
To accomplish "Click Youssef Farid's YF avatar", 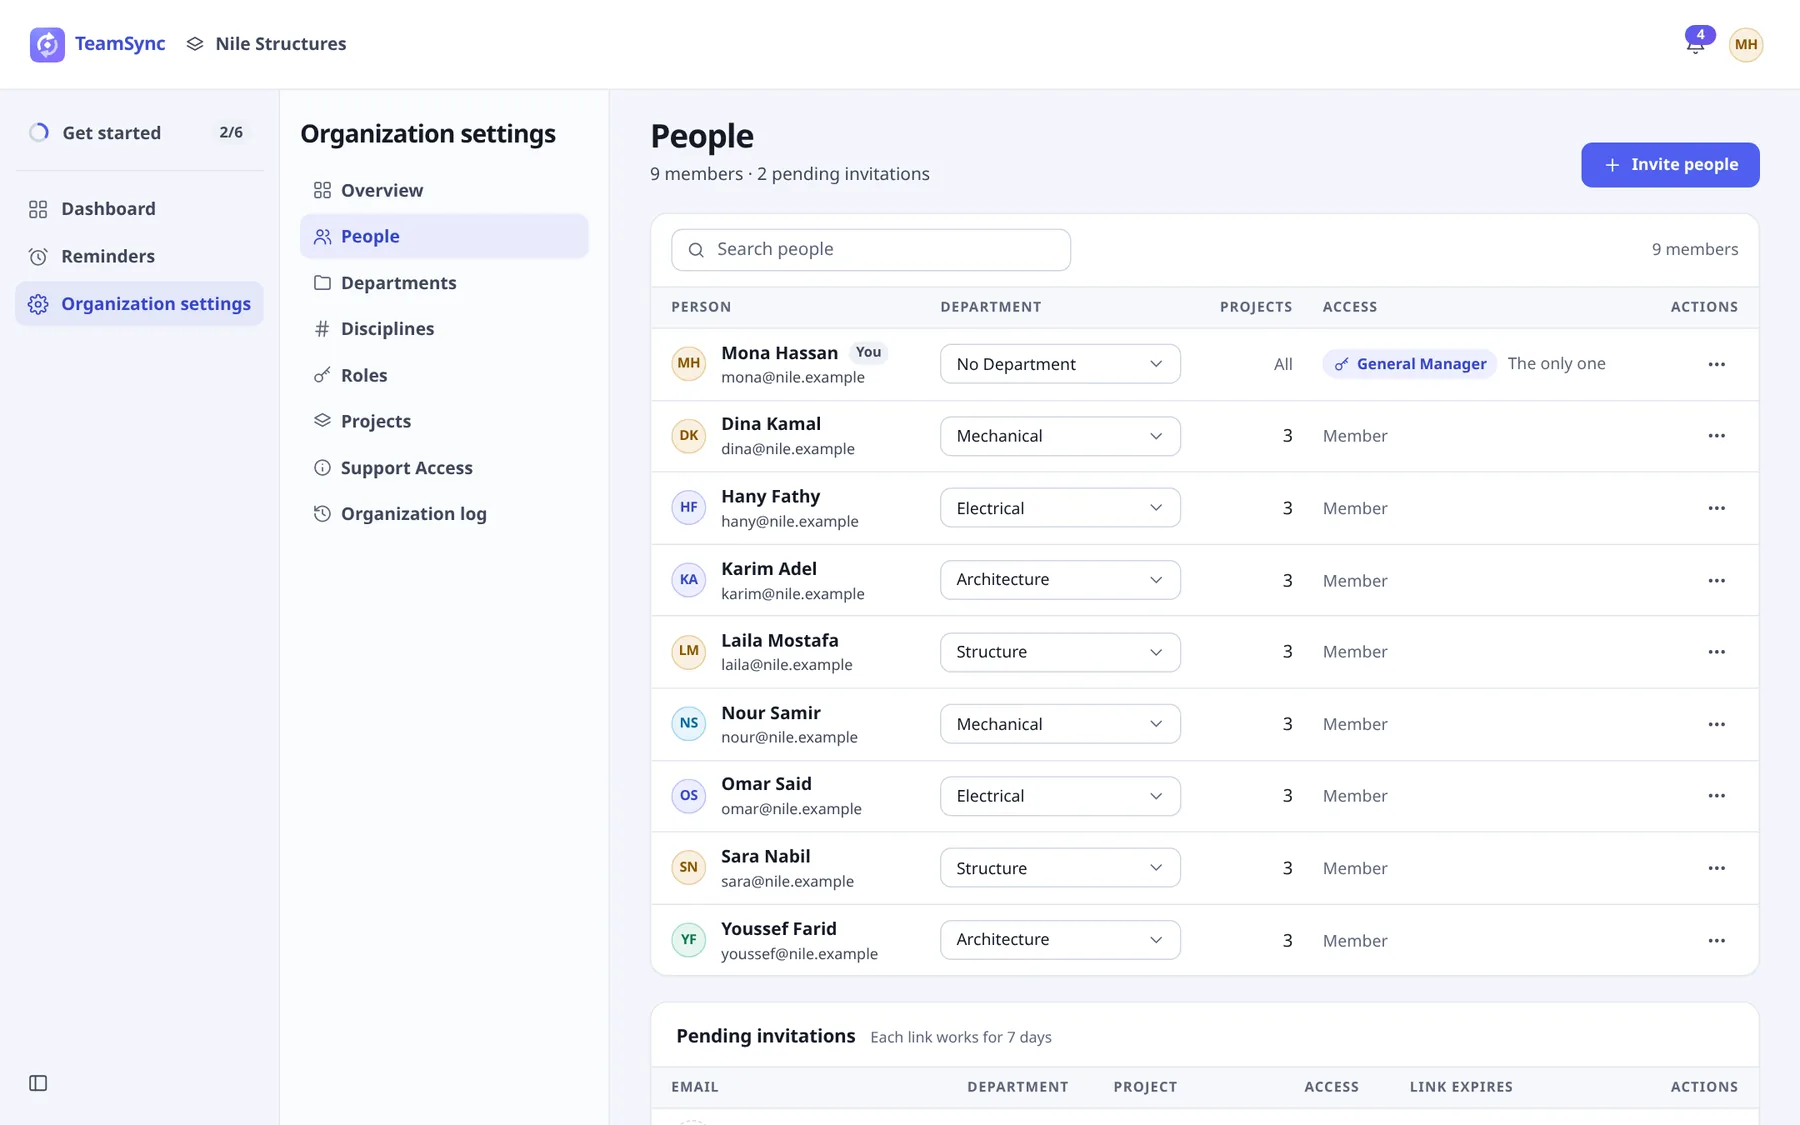I will click(689, 940).
